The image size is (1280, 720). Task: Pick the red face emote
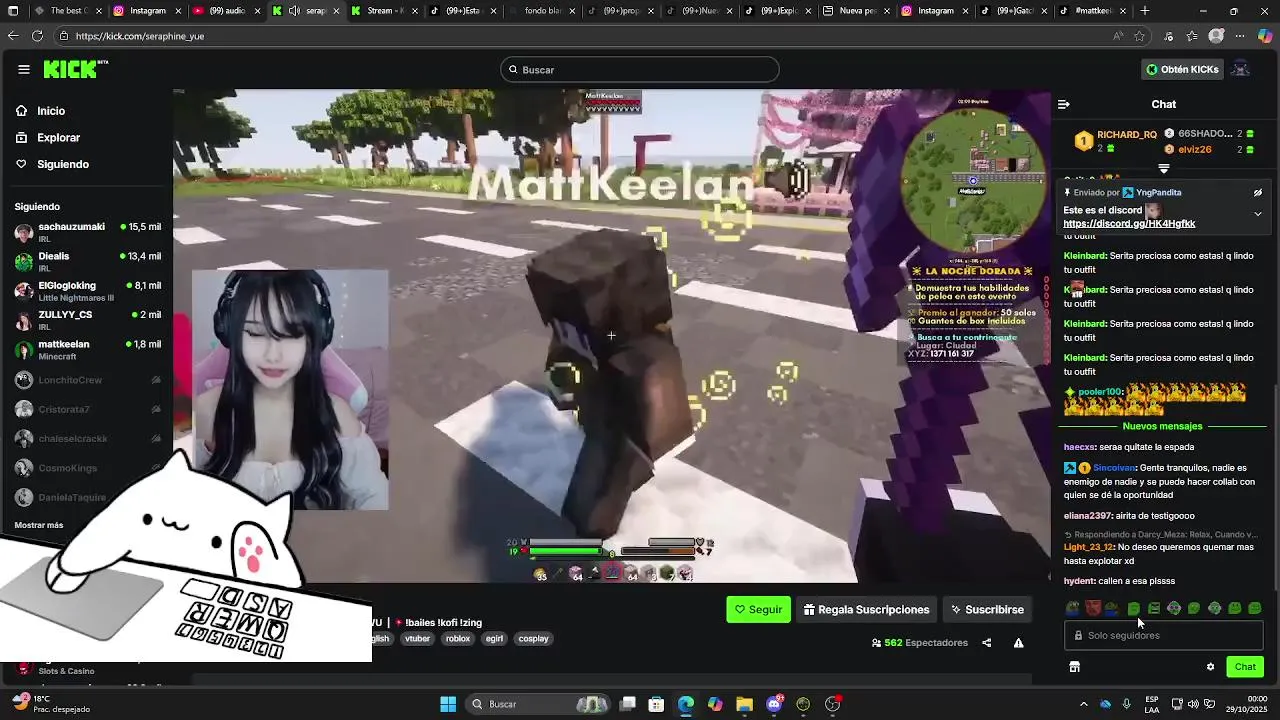1093,608
